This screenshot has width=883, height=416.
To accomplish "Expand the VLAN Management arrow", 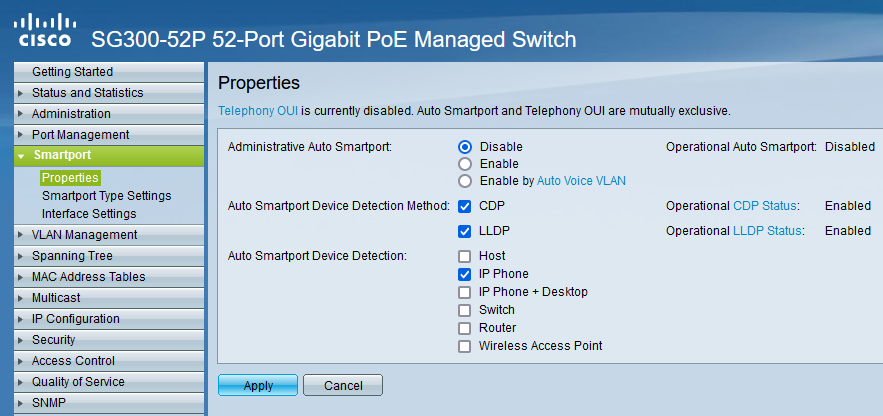I will click(x=21, y=235).
